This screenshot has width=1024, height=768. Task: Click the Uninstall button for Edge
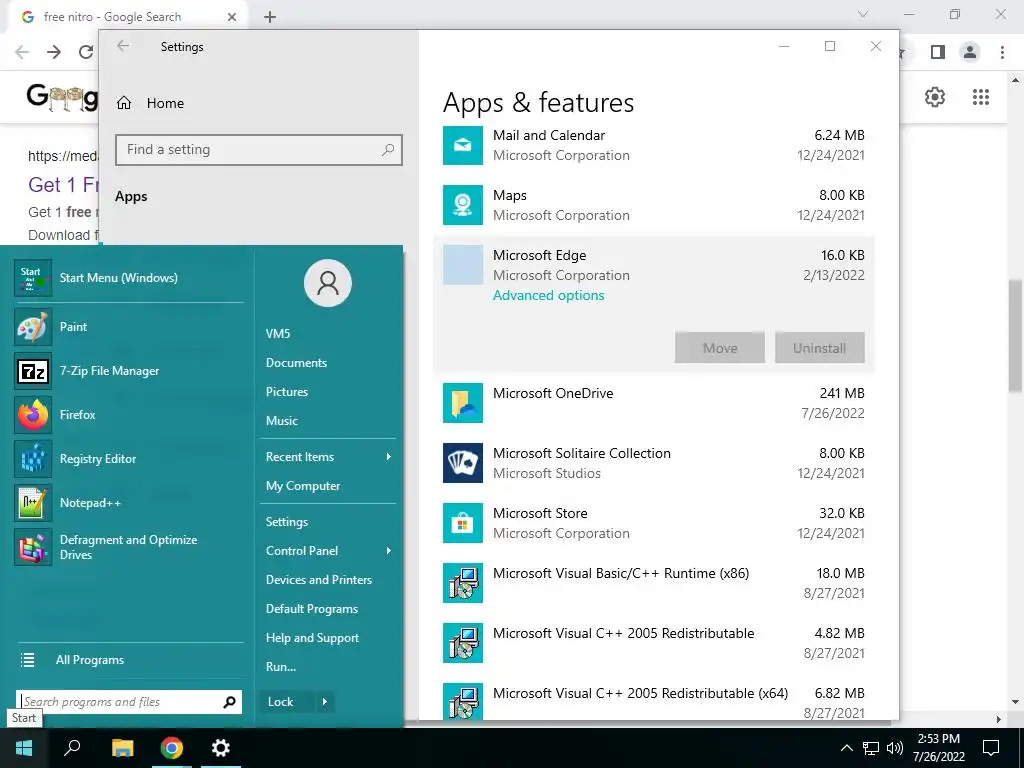coord(820,348)
